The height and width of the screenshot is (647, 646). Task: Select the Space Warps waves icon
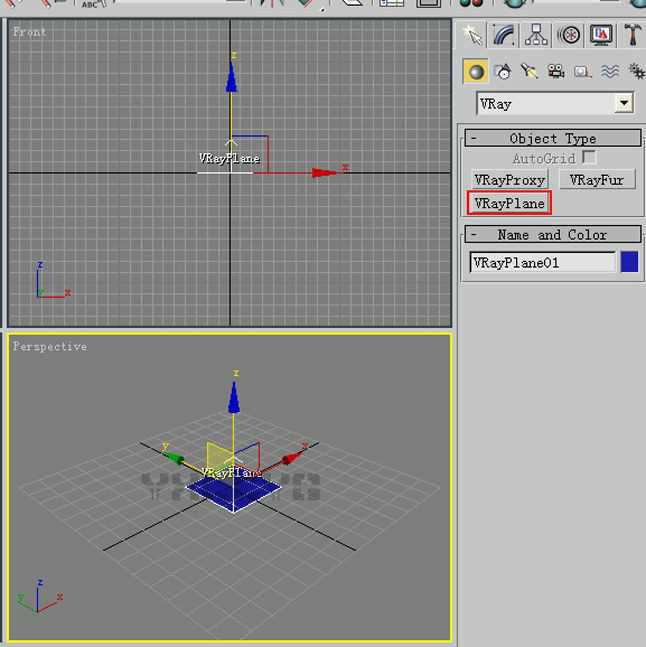(x=610, y=72)
